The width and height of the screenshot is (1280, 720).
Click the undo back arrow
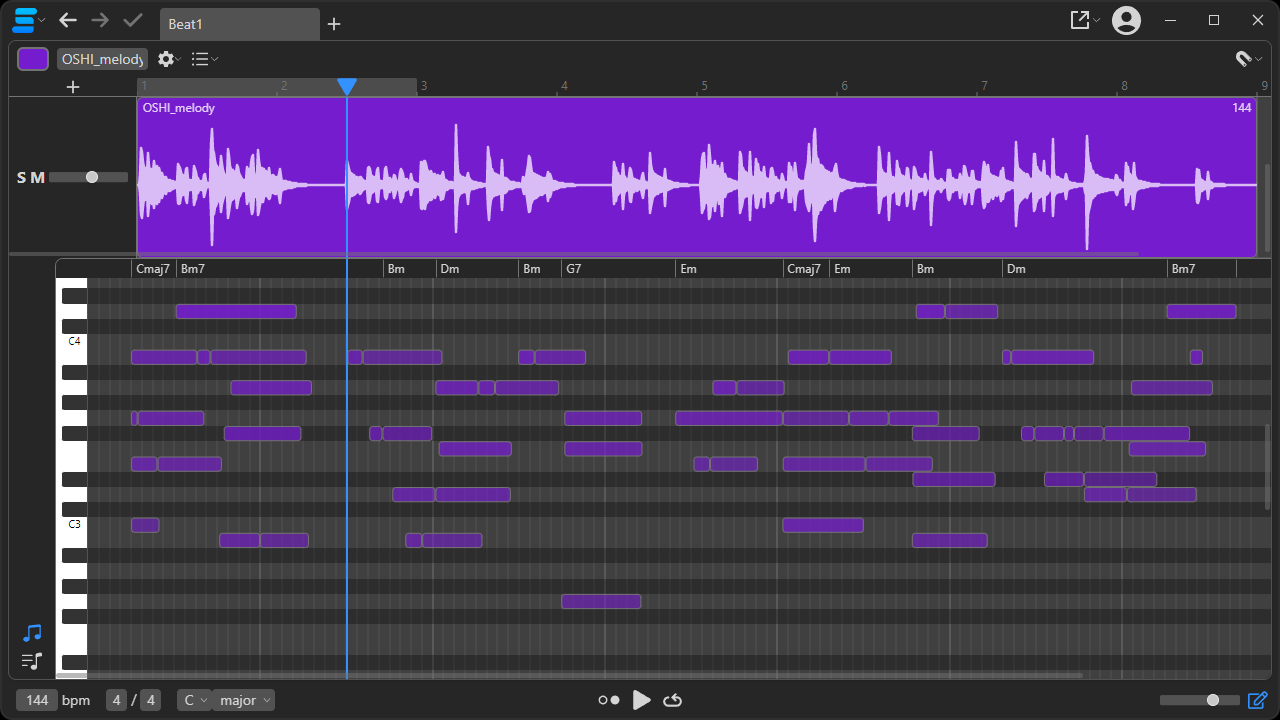click(x=67, y=20)
